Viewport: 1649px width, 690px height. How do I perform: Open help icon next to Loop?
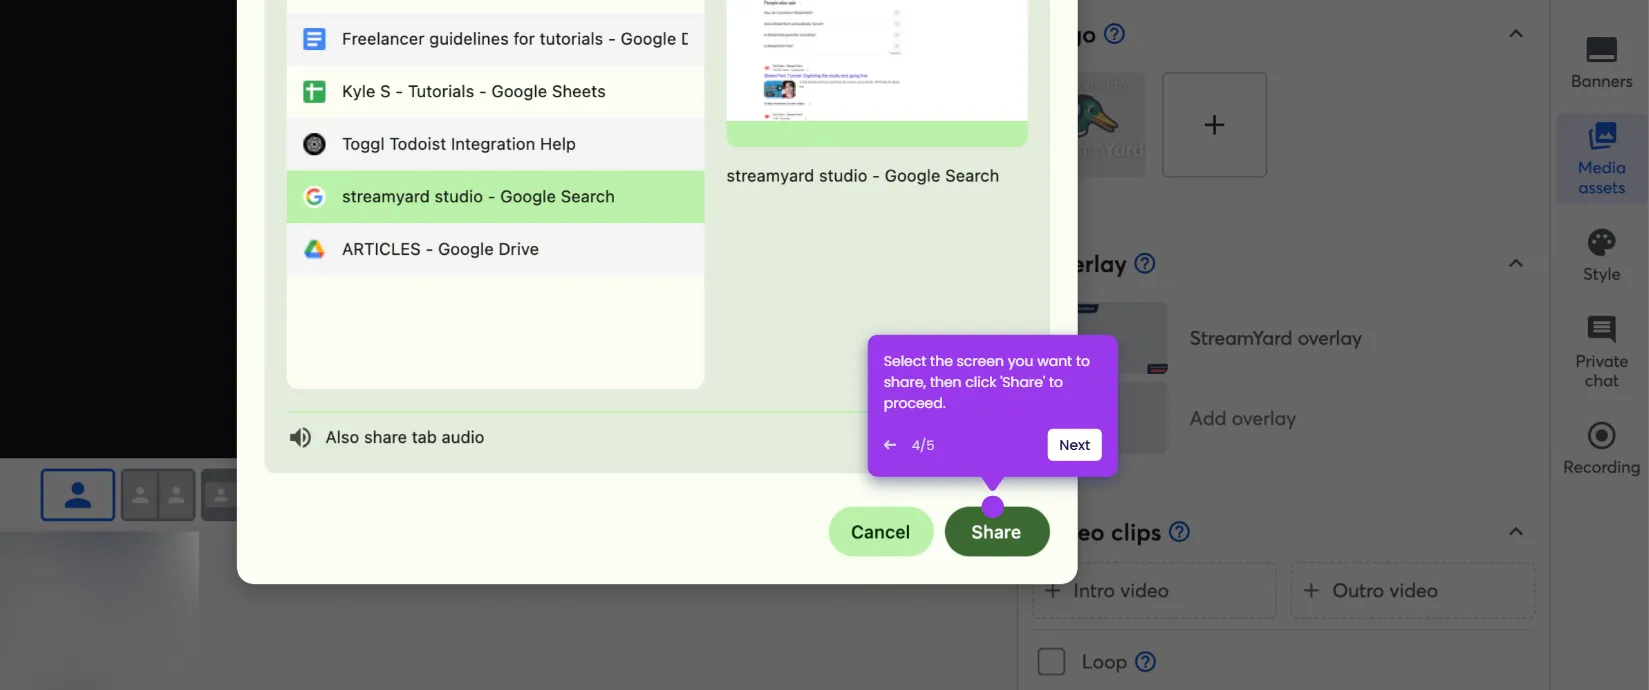(1146, 662)
